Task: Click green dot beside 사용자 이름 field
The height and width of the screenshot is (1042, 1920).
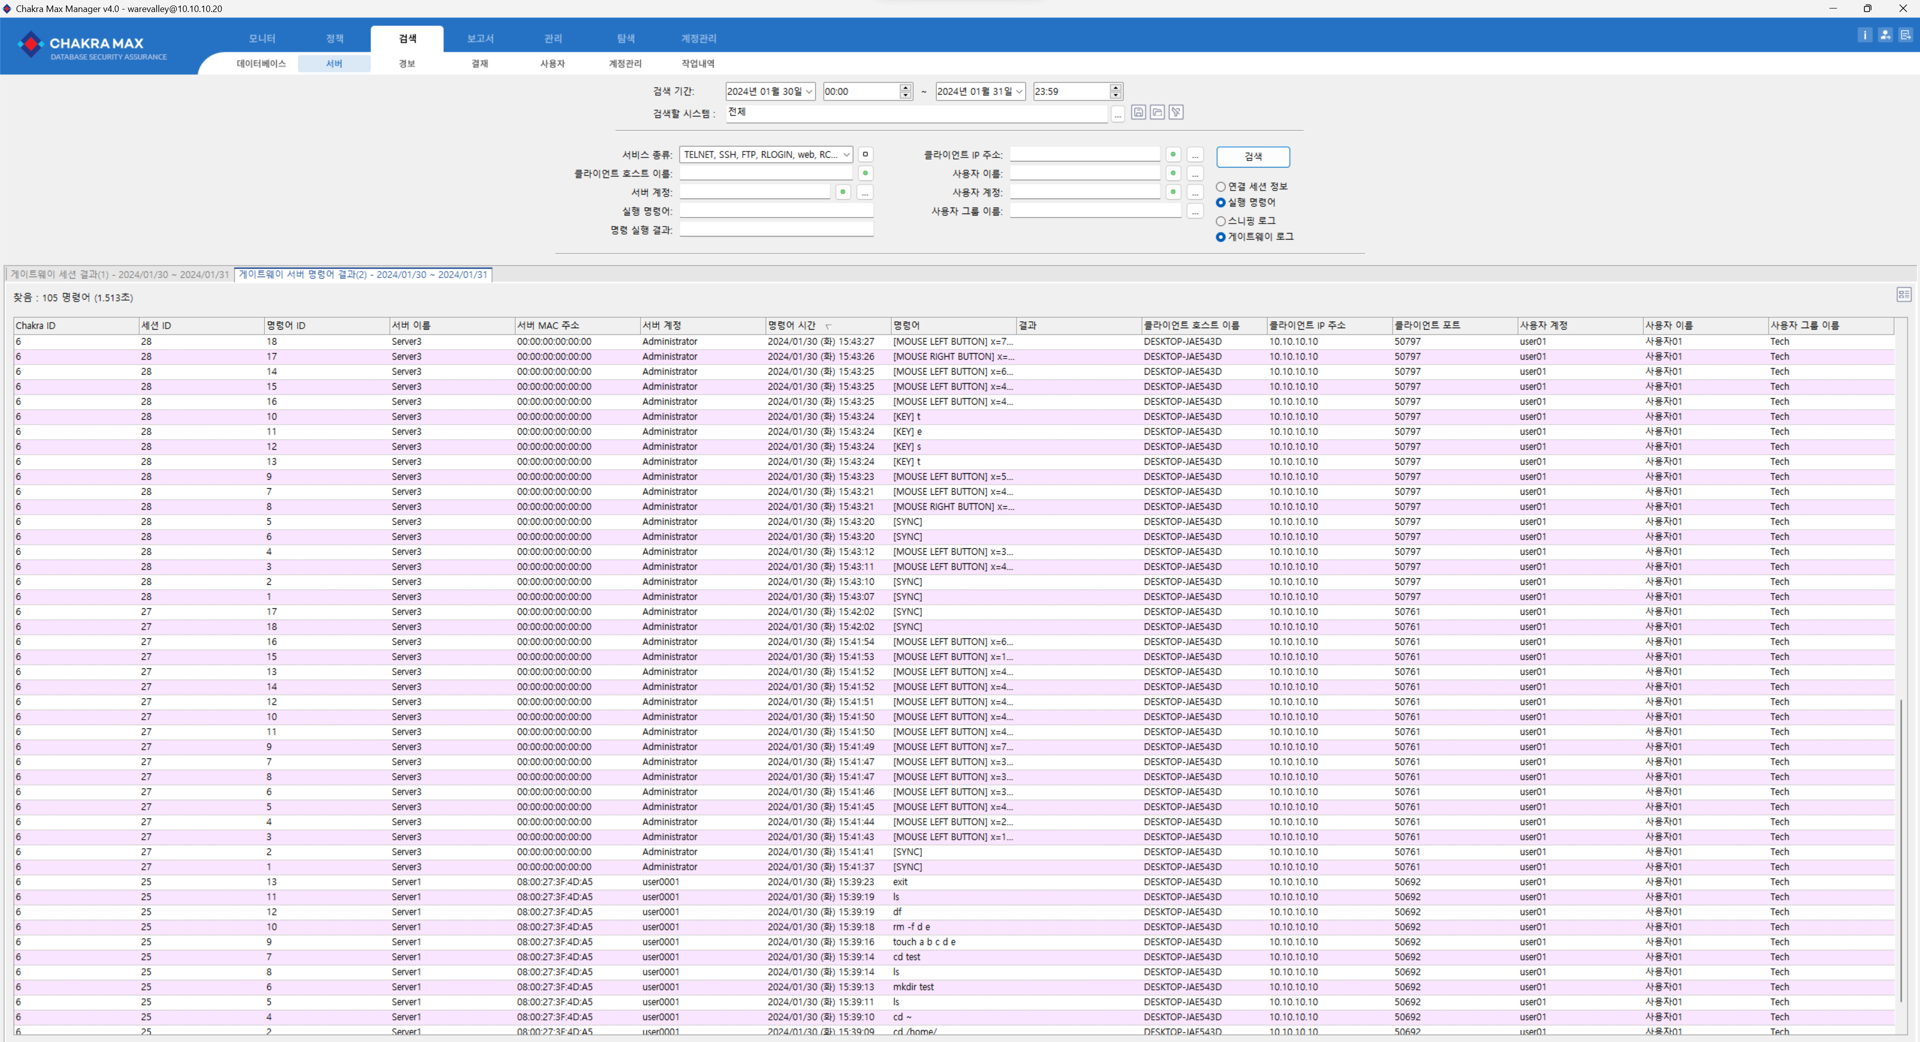Action: pyautogui.click(x=1173, y=173)
